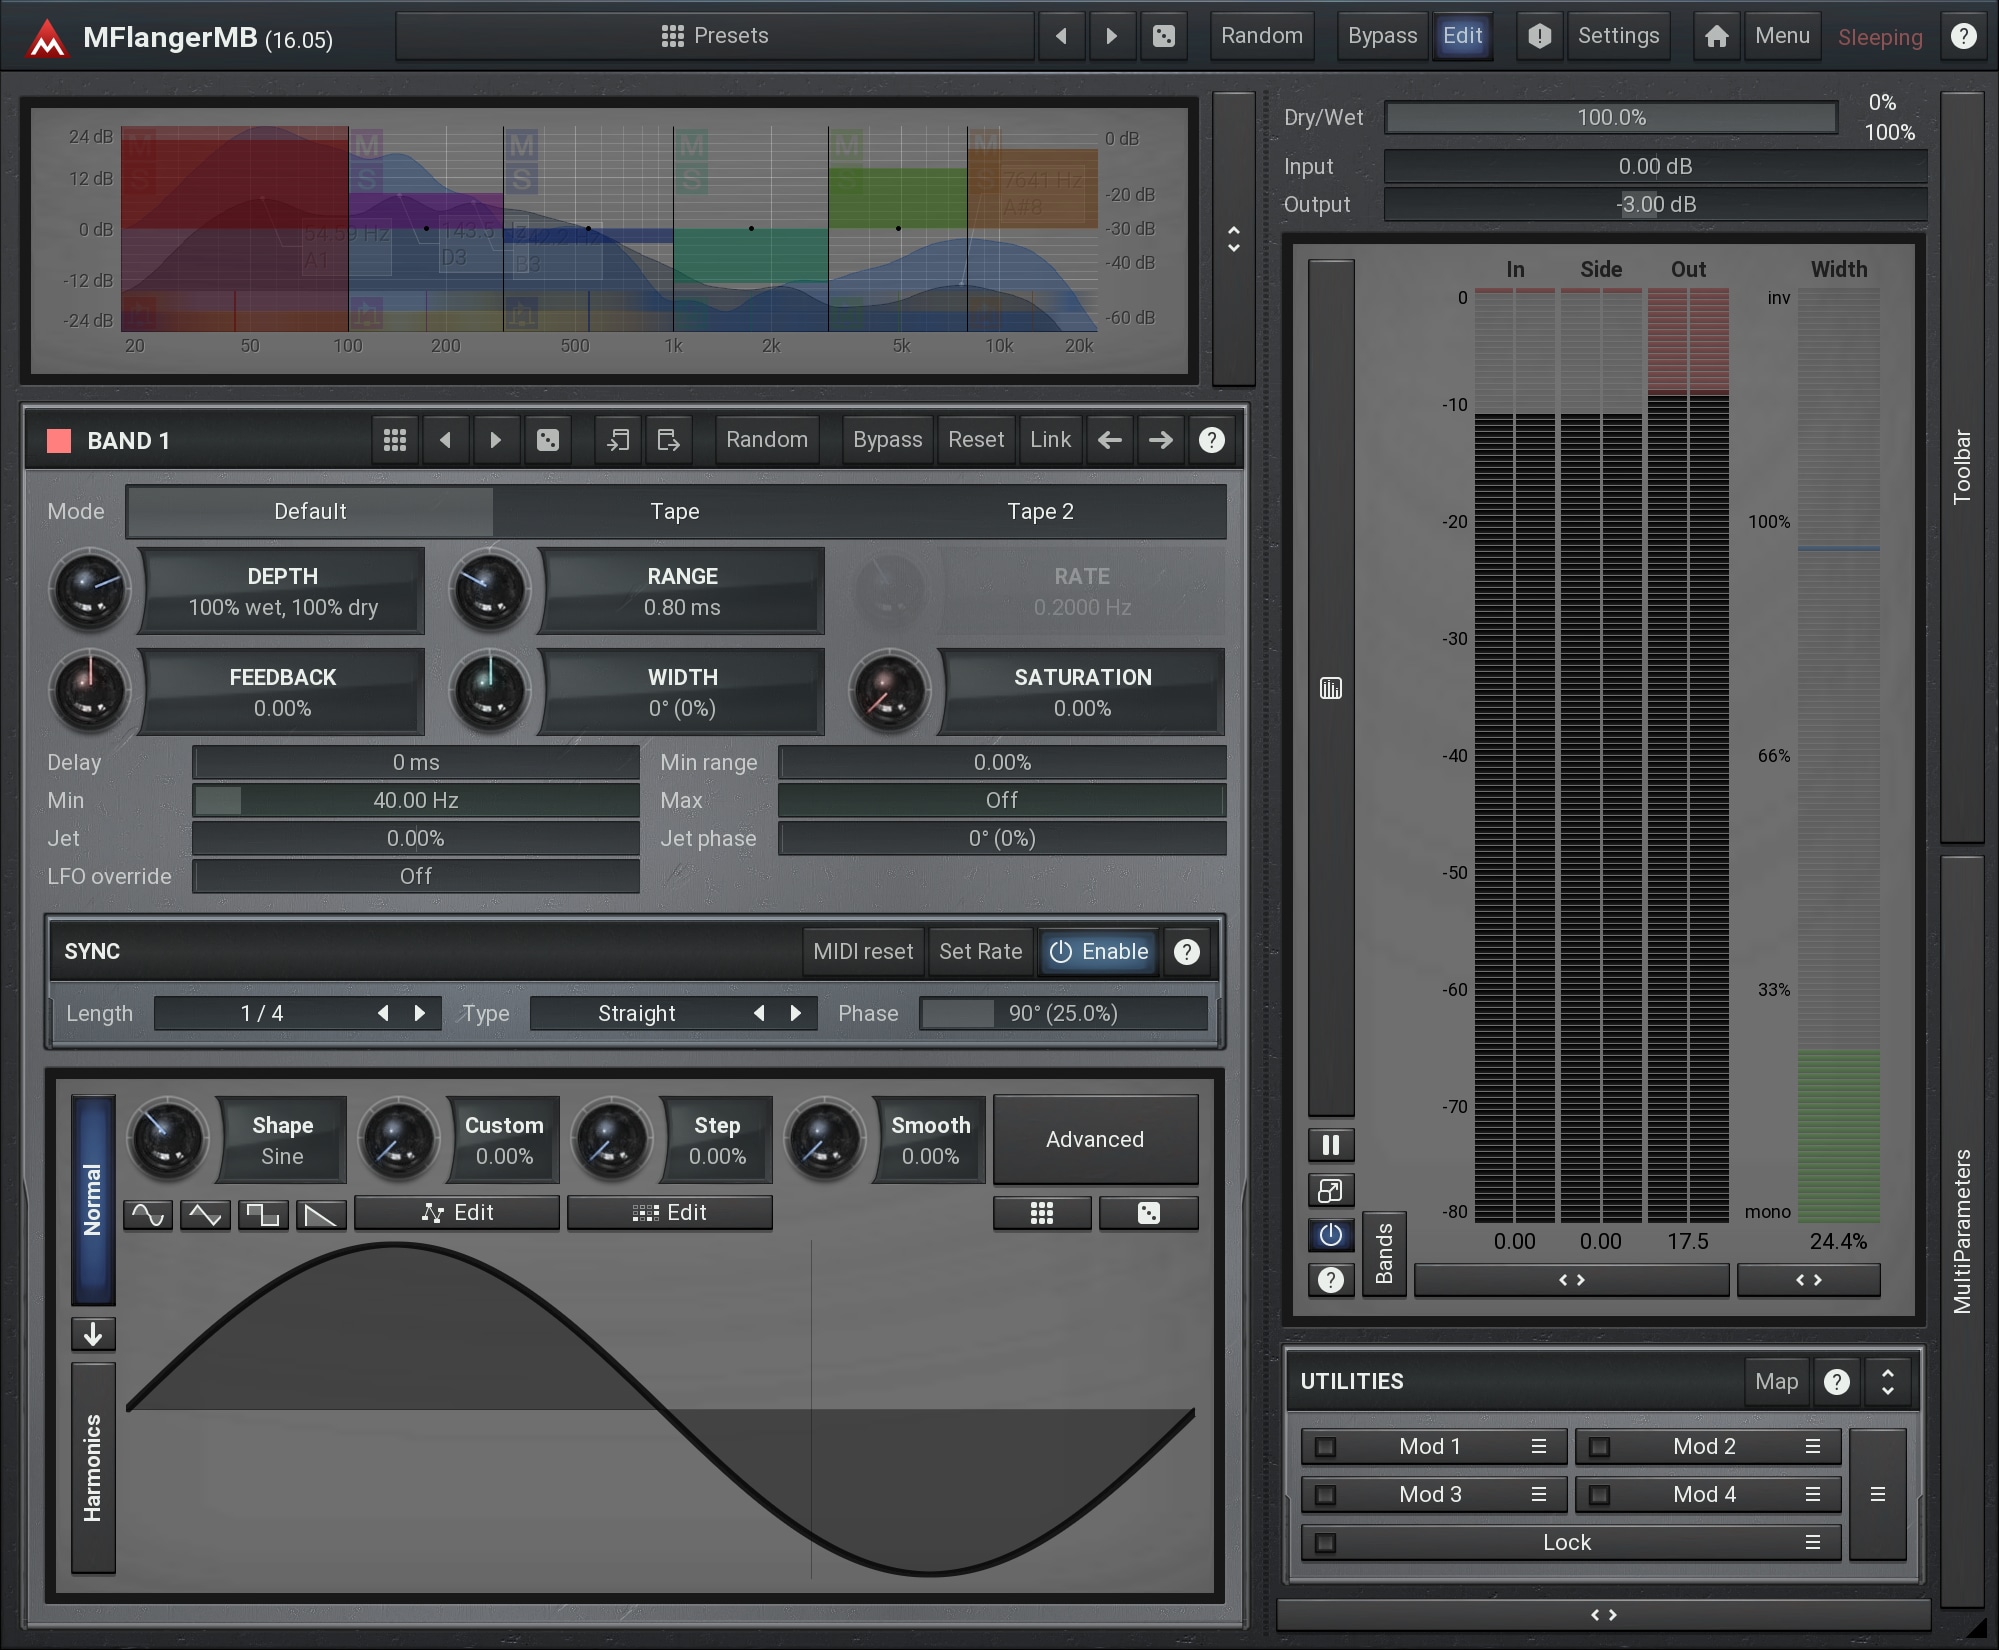Select the square waveform shape icon

pos(263,1214)
